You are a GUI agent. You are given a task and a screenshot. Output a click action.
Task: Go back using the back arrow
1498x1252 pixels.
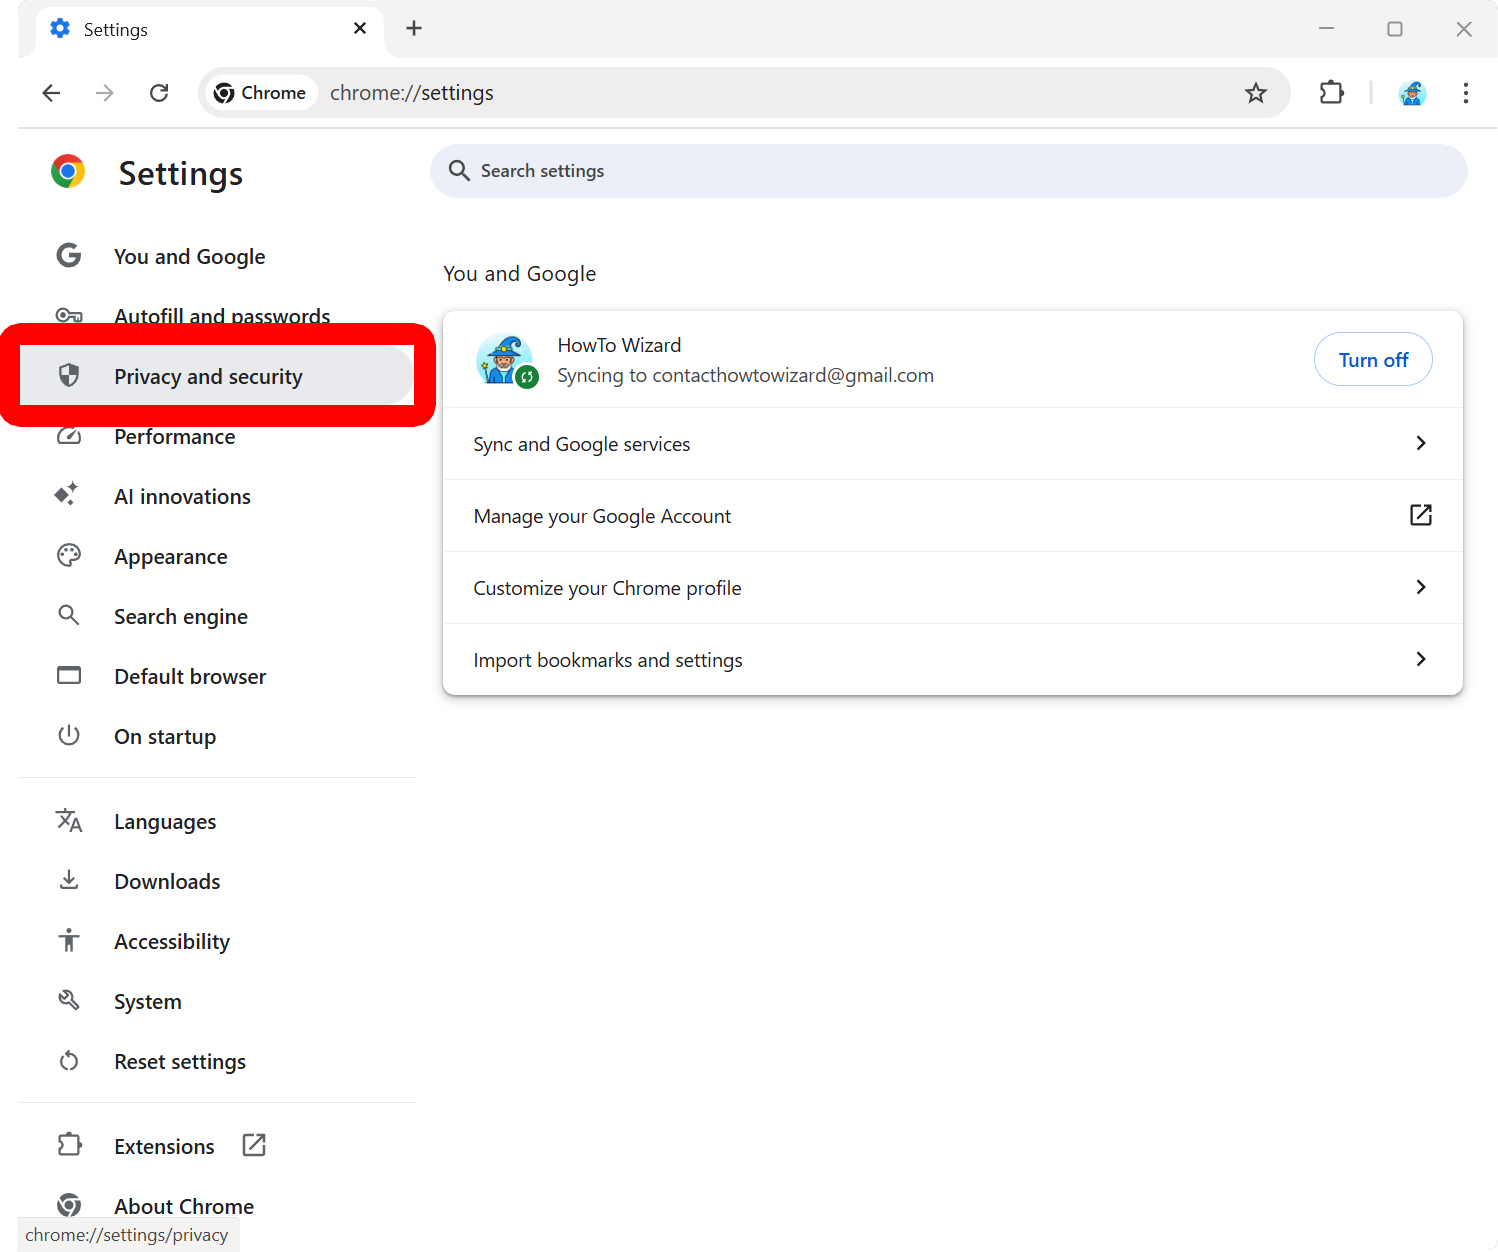coord(51,93)
